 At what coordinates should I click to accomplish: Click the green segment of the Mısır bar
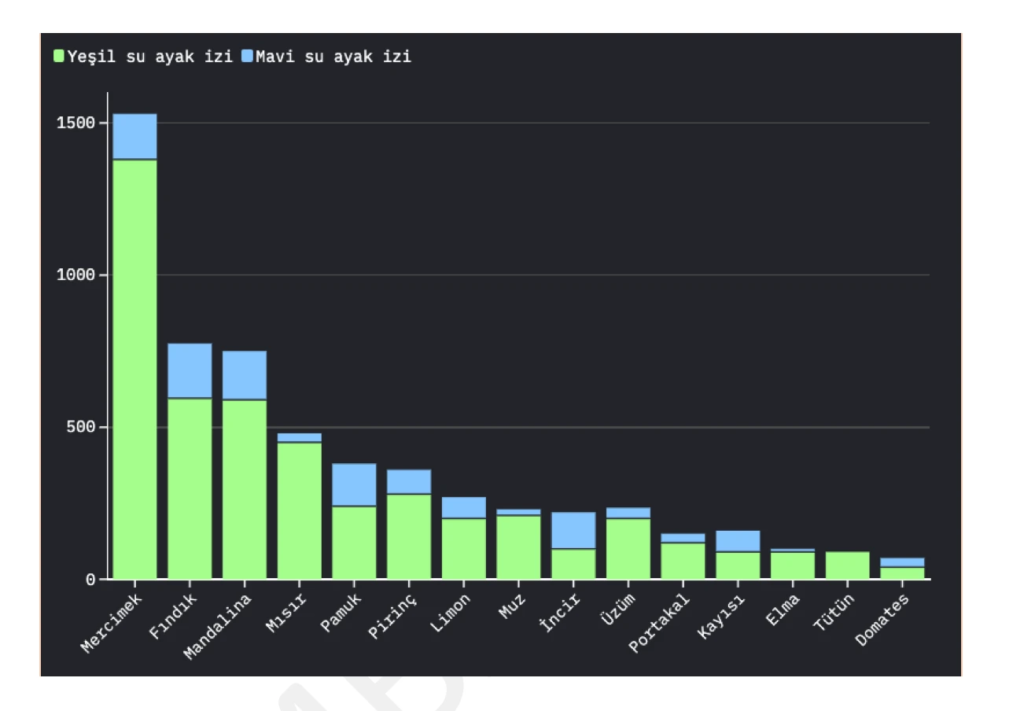click(299, 510)
